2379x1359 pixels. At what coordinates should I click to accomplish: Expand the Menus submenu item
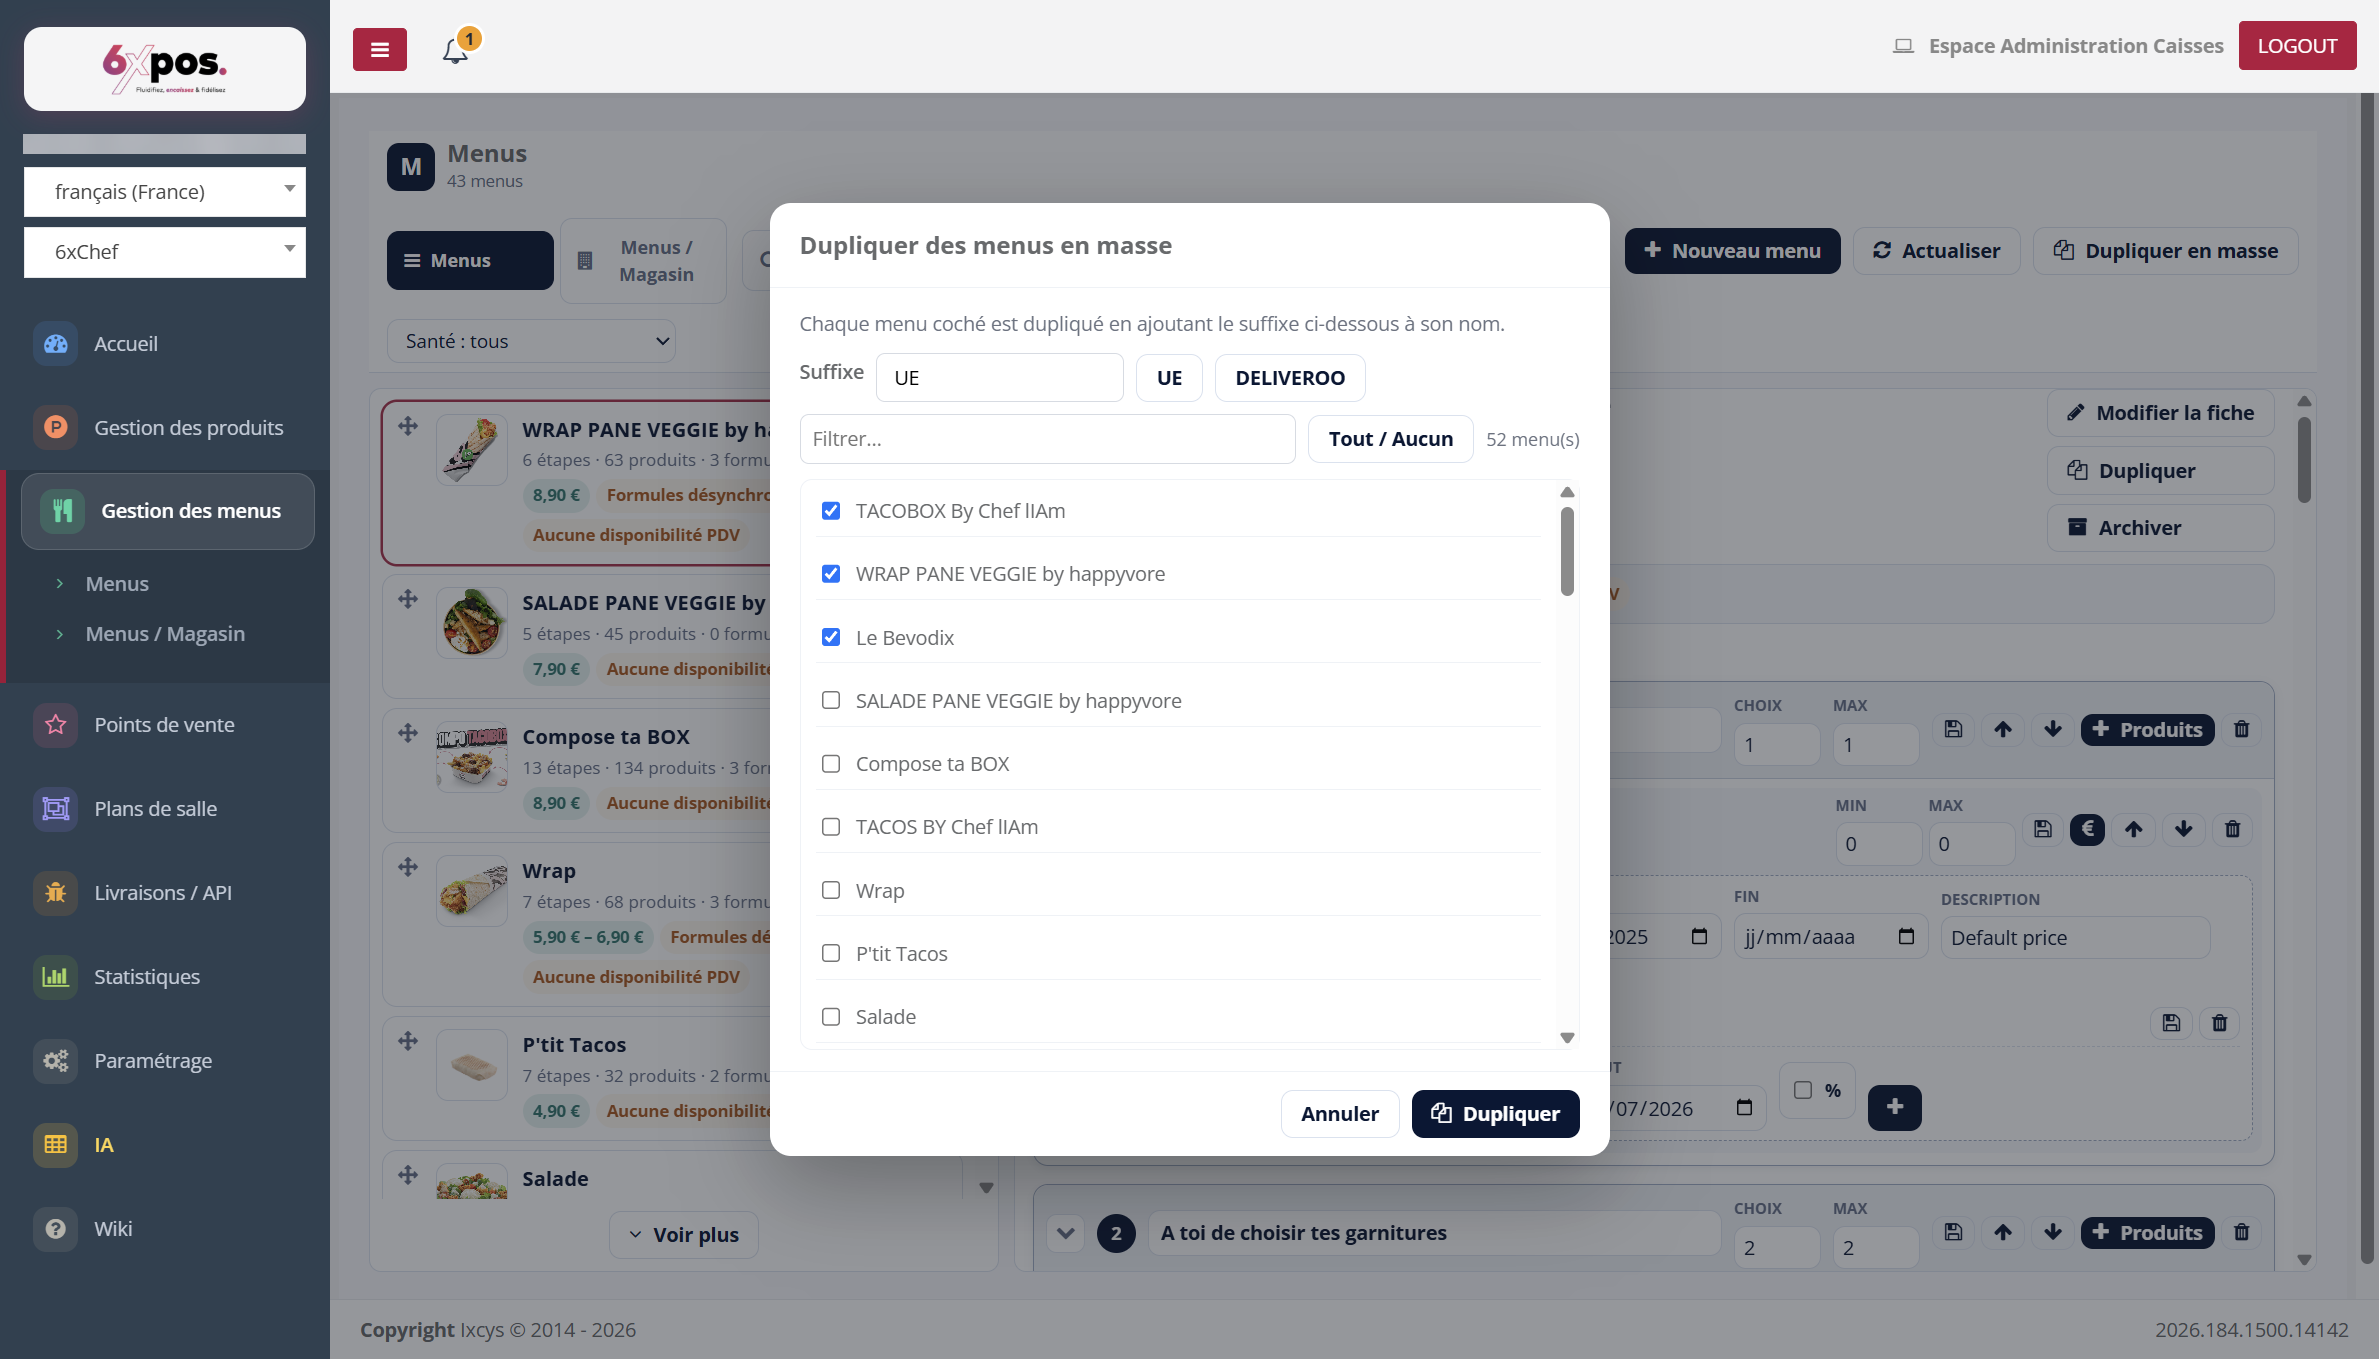[117, 584]
